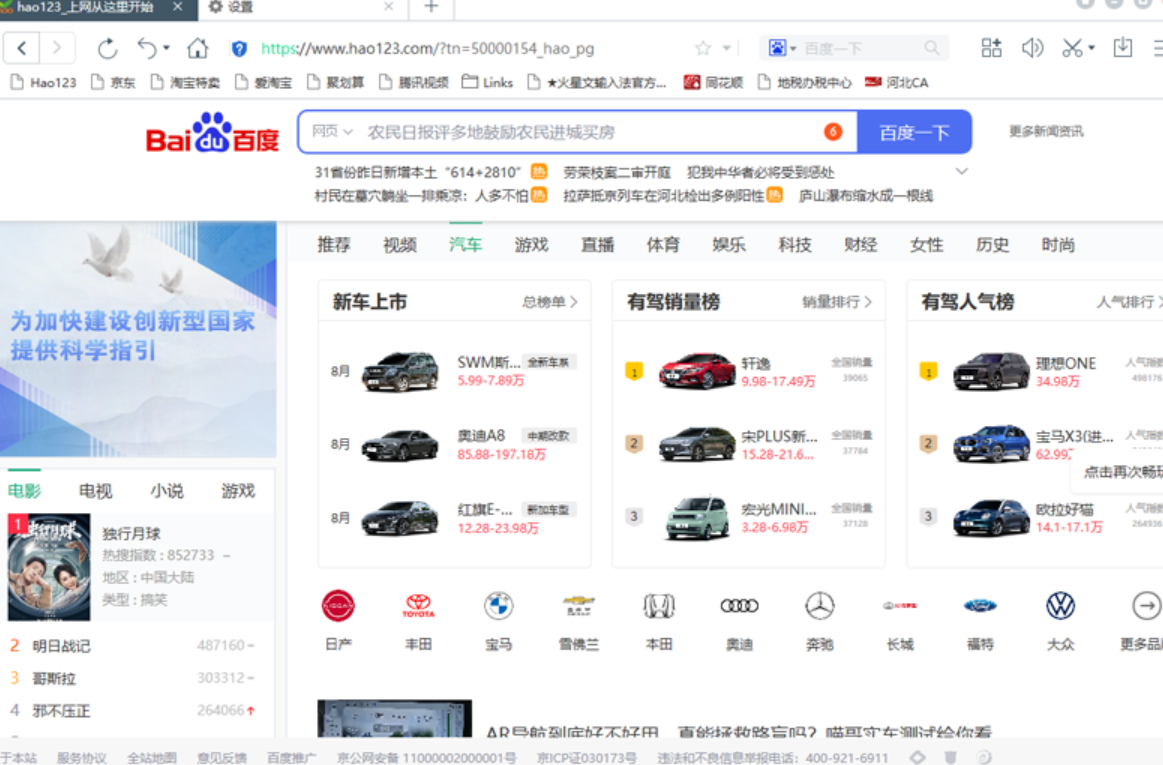Switch to the 小说 tab
The height and width of the screenshot is (765, 1163).
(167, 491)
